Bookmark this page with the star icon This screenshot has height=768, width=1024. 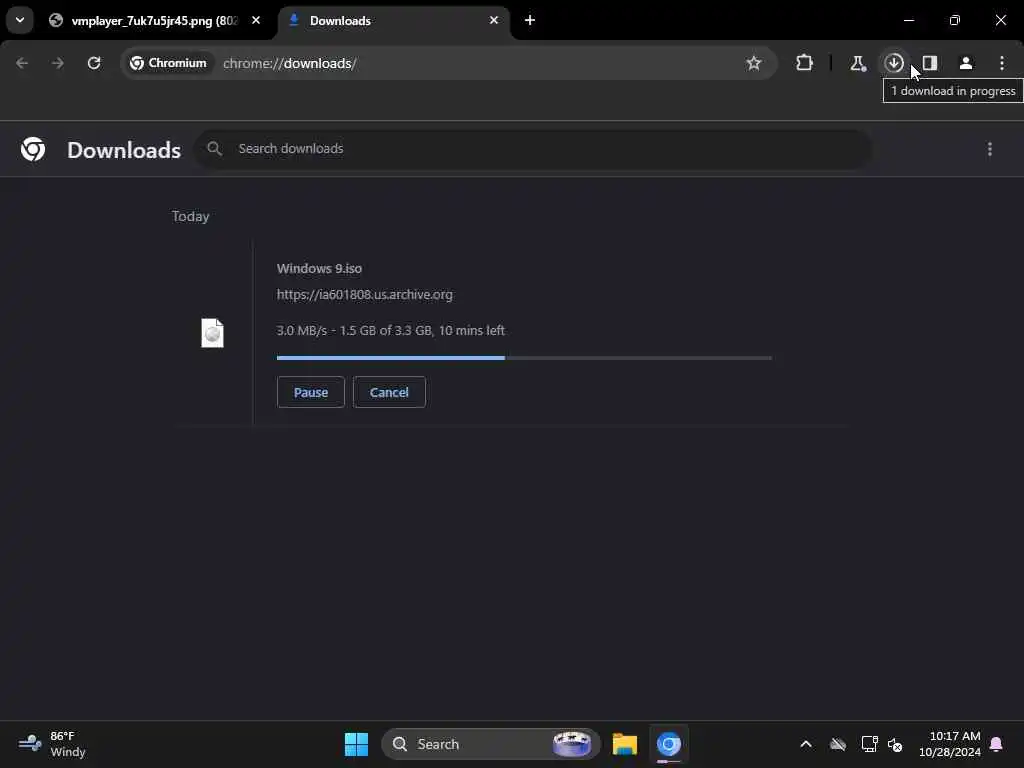click(754, 63)
